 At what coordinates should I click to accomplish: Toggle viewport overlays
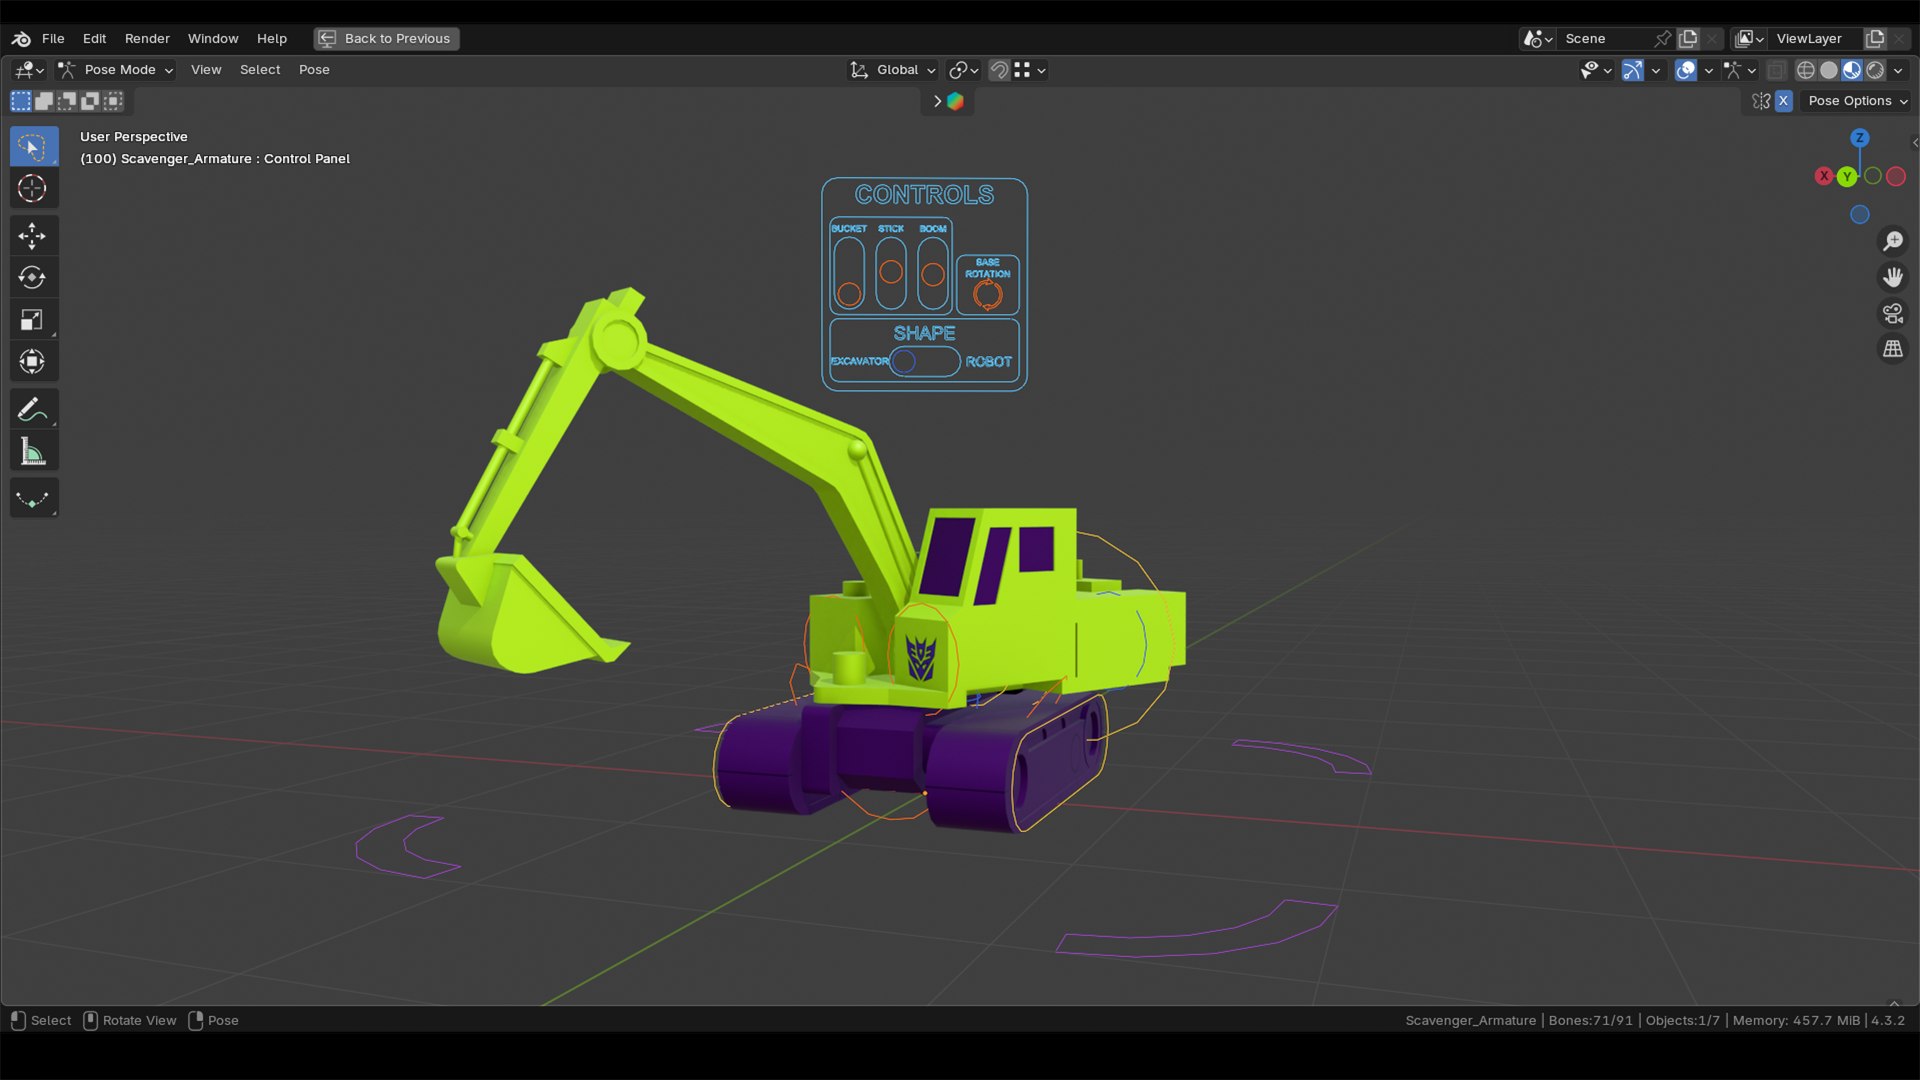1685,70
